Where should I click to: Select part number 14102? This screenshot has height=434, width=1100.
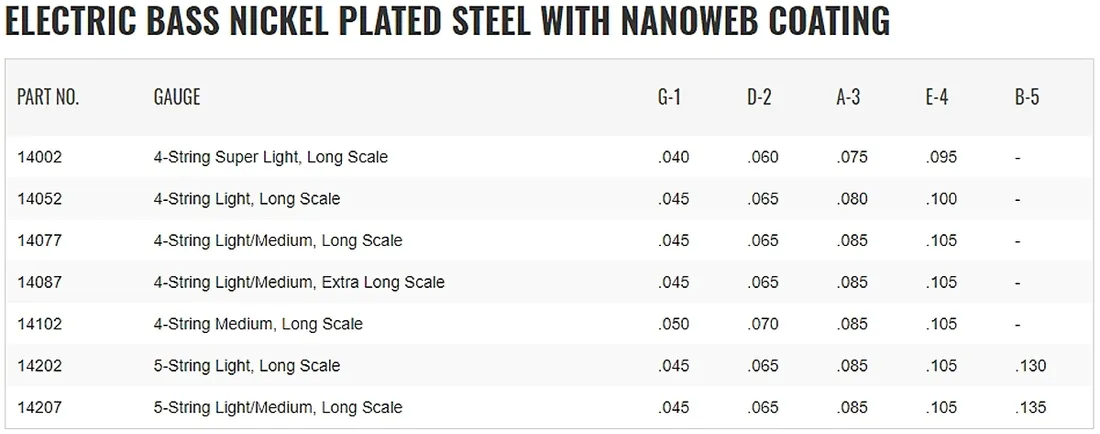pyautogui.click(x=40, y=324)
